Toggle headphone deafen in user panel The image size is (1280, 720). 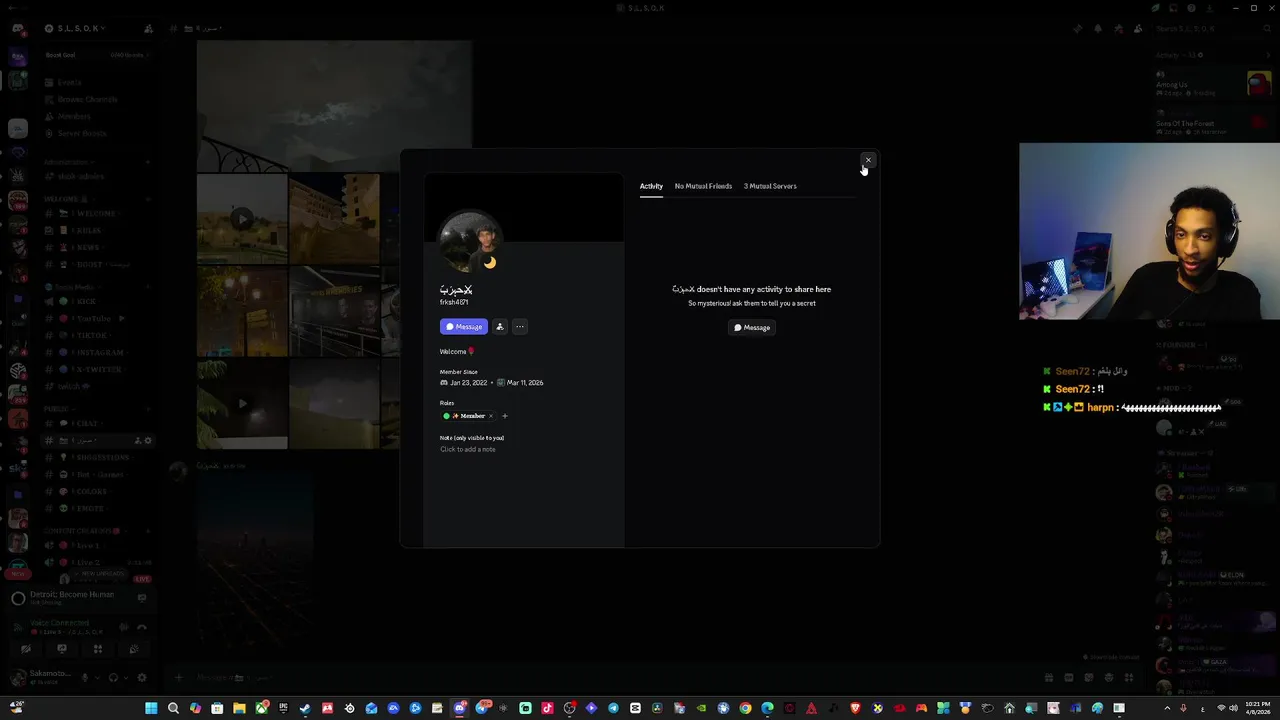(x=113, y=677)
